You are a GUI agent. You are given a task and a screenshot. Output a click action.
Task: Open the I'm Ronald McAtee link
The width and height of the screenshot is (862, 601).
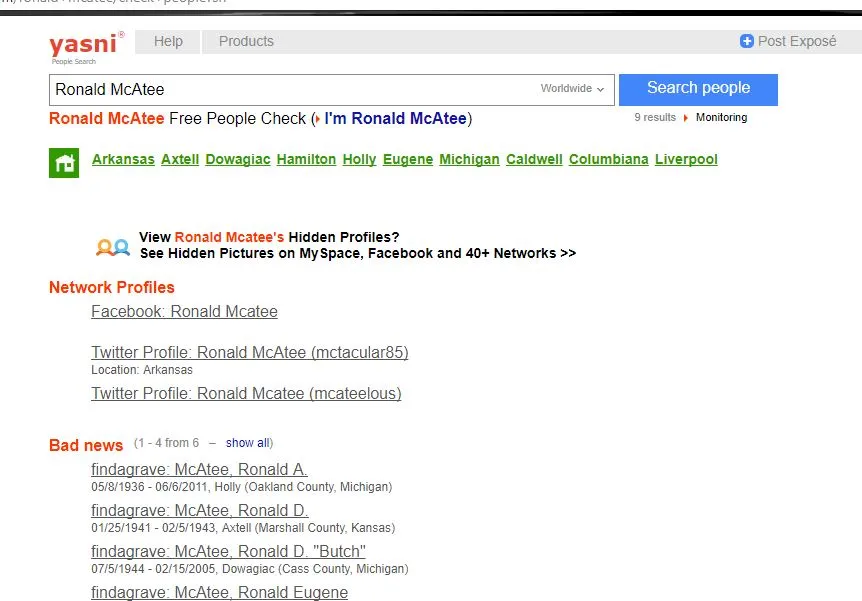(395, 118)
